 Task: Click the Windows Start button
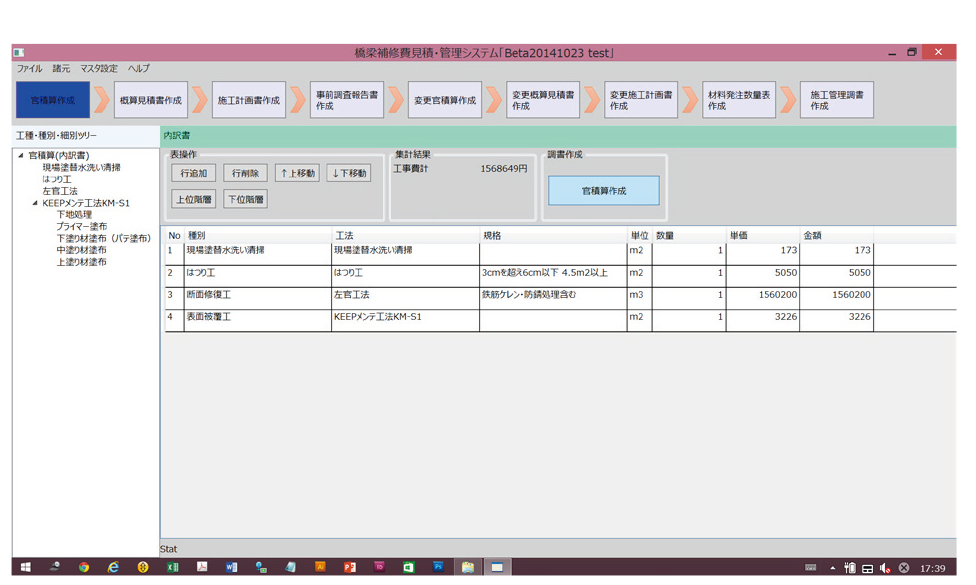coord(25,567)
